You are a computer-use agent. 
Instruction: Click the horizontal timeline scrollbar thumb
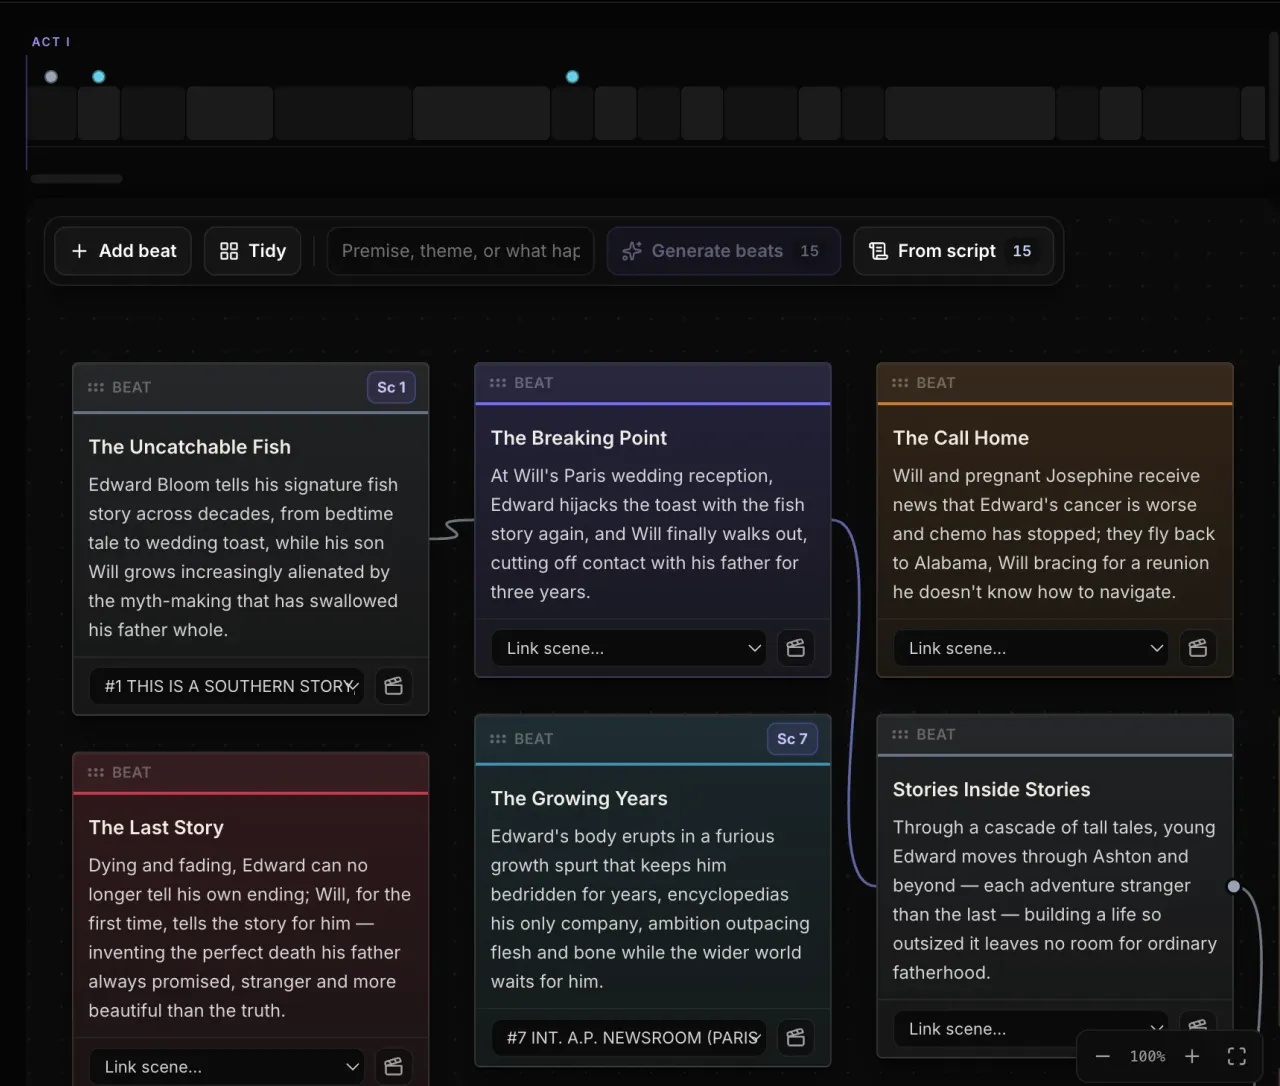click(76, 179)
